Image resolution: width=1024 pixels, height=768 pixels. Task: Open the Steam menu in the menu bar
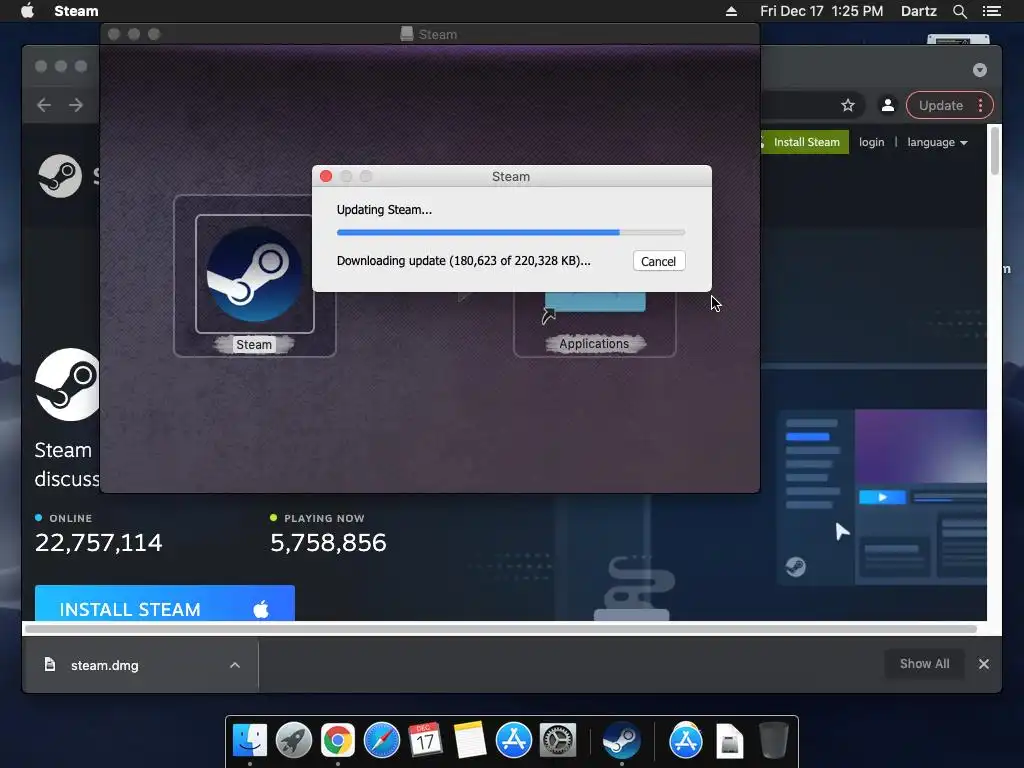(76, 11)
